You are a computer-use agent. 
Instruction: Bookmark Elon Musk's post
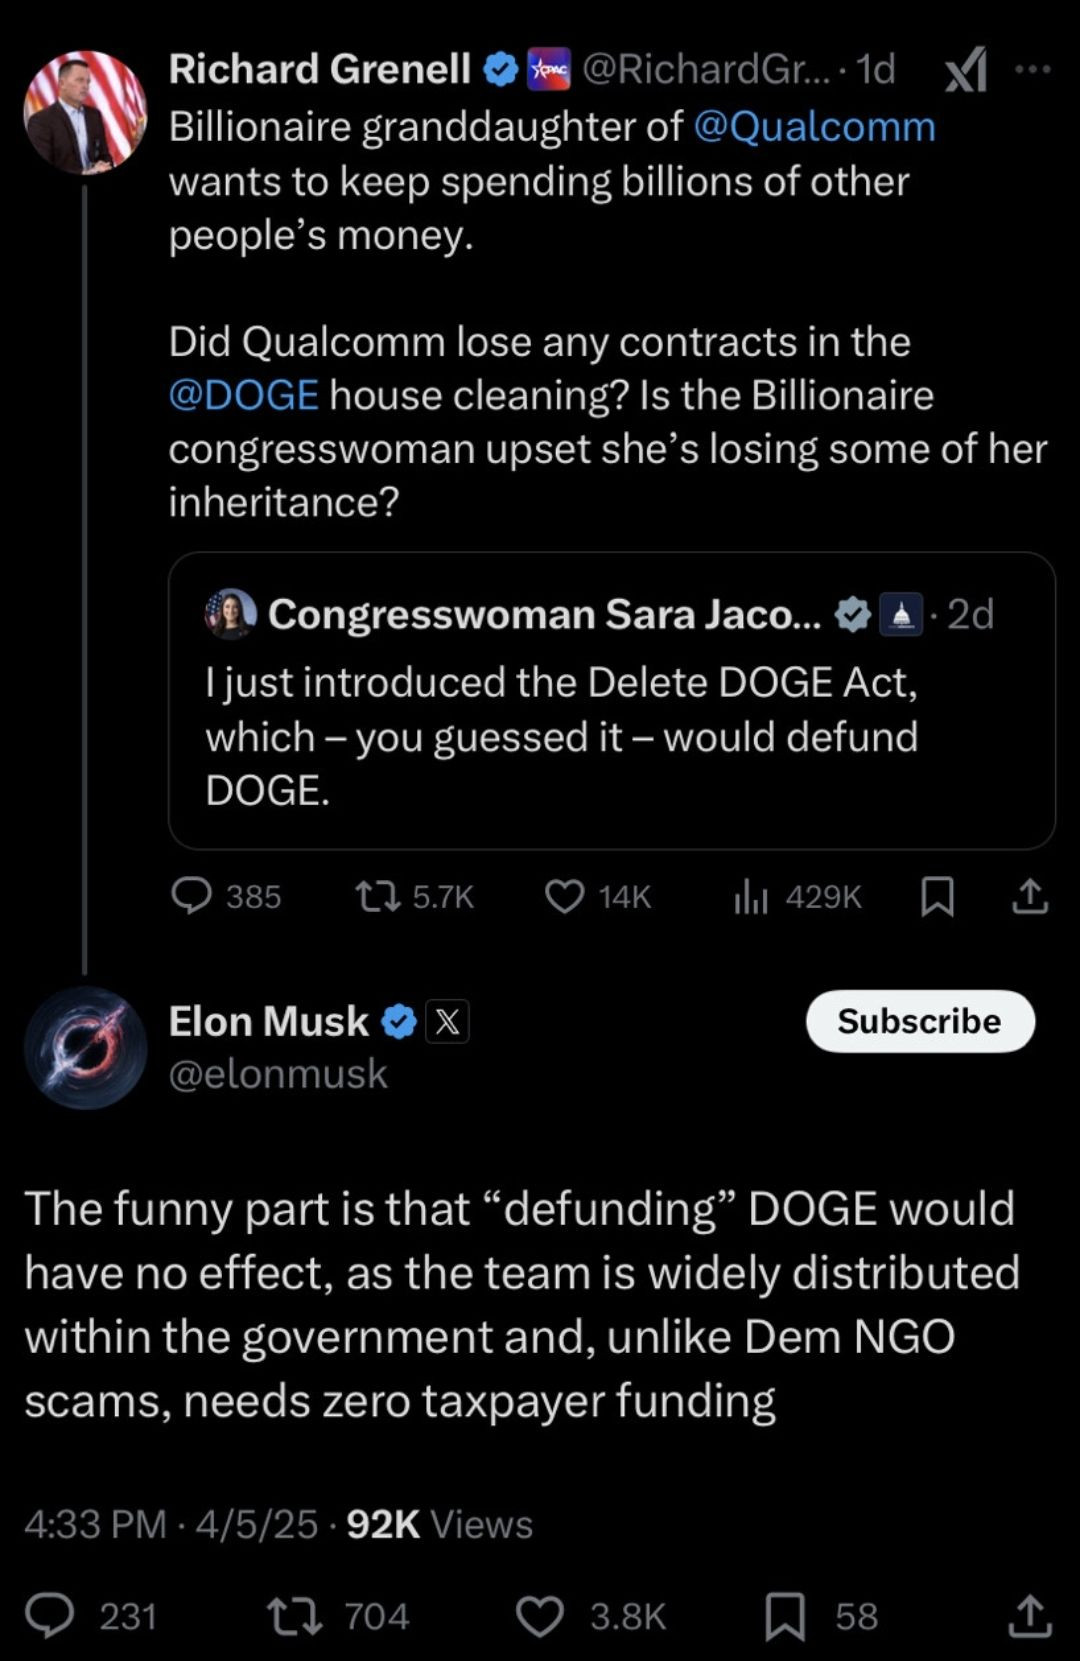[x=785, y=1616]
